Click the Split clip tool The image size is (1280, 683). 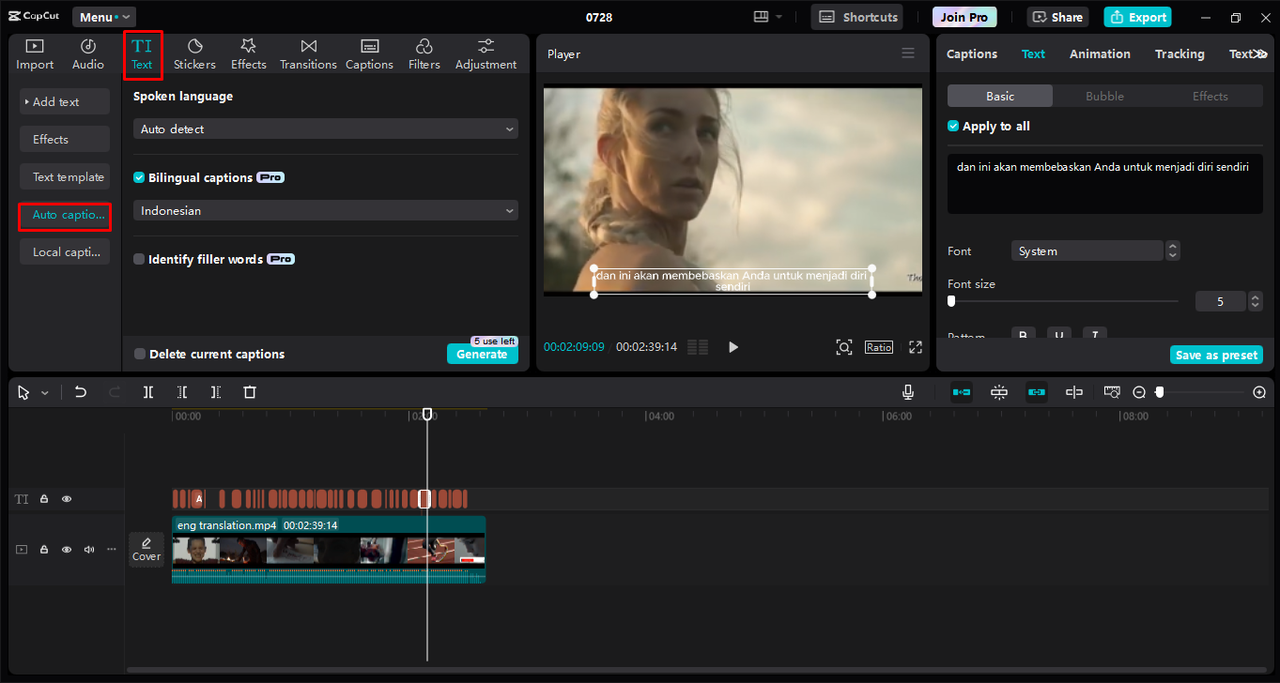point(148,392)
